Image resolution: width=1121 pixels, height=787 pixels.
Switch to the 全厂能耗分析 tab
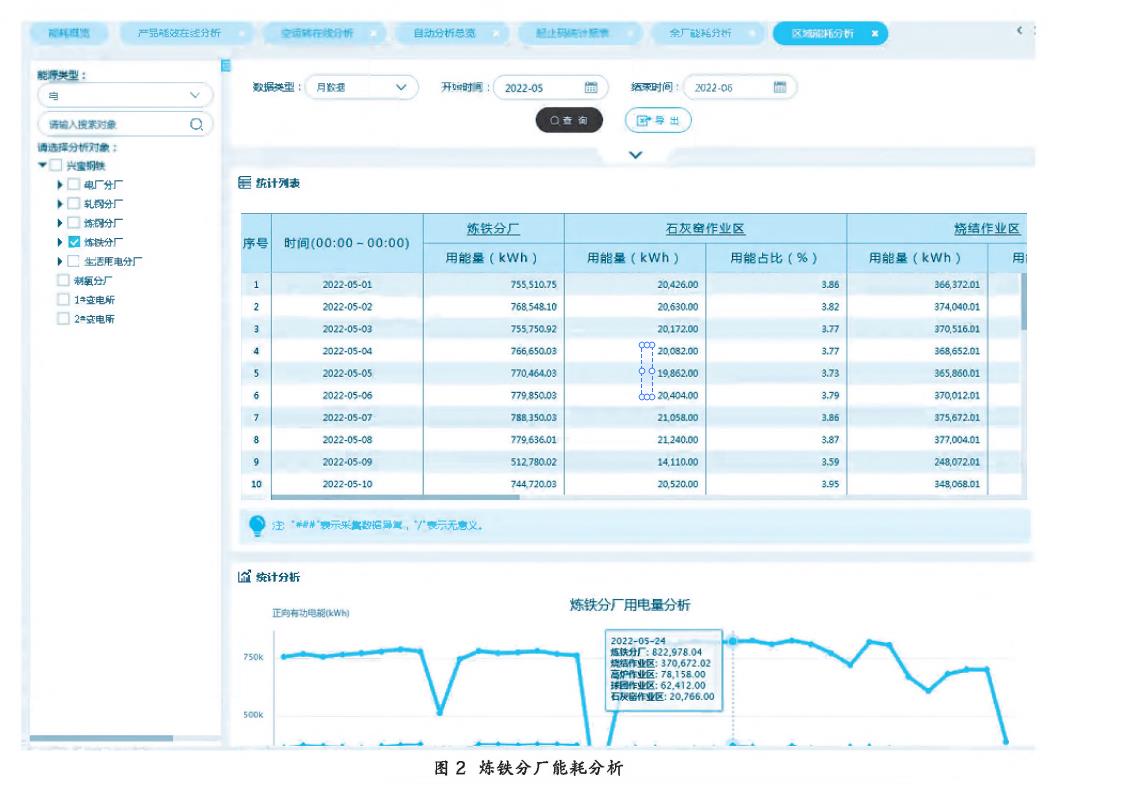click(x=700, y=33)
